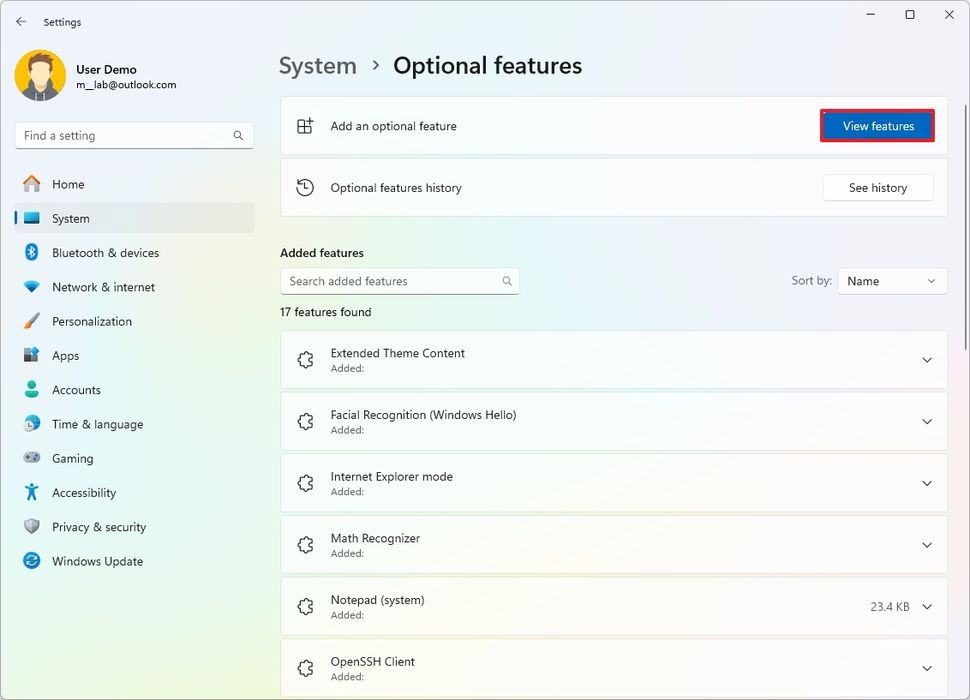Open the Sort by Name dropdown
The height and width of the screenshot is (700, 970).
click(891, 281)
